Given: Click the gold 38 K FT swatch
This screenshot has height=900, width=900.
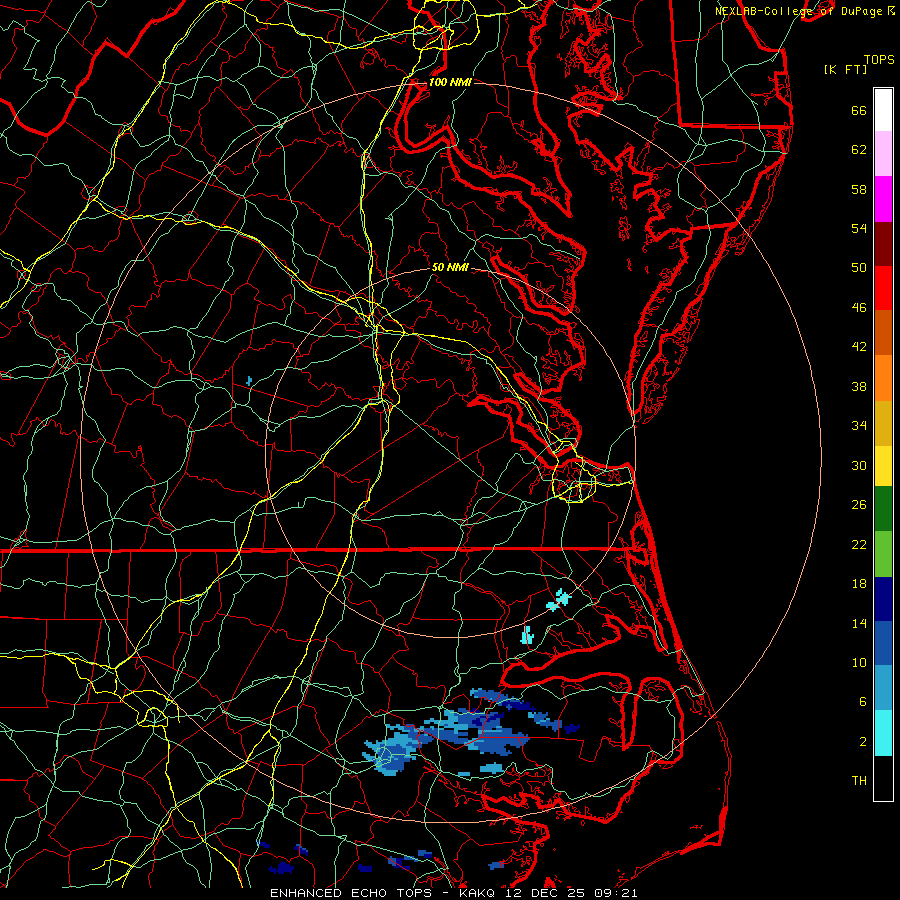Looking at the screenshot, I should point(883,423).
